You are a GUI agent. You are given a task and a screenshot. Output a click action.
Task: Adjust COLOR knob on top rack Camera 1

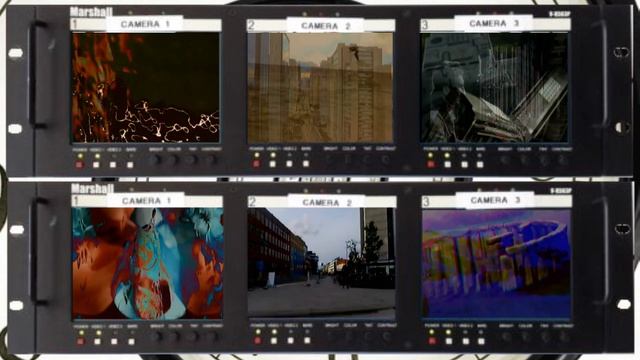point(173,160)
